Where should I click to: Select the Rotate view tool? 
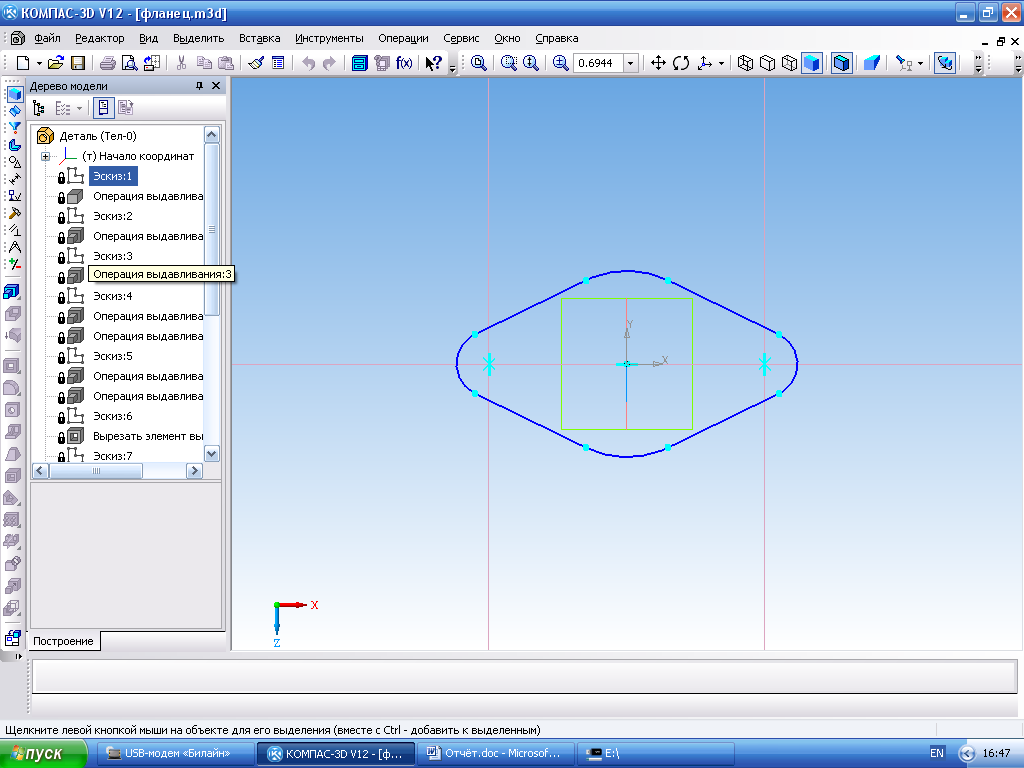681,63
